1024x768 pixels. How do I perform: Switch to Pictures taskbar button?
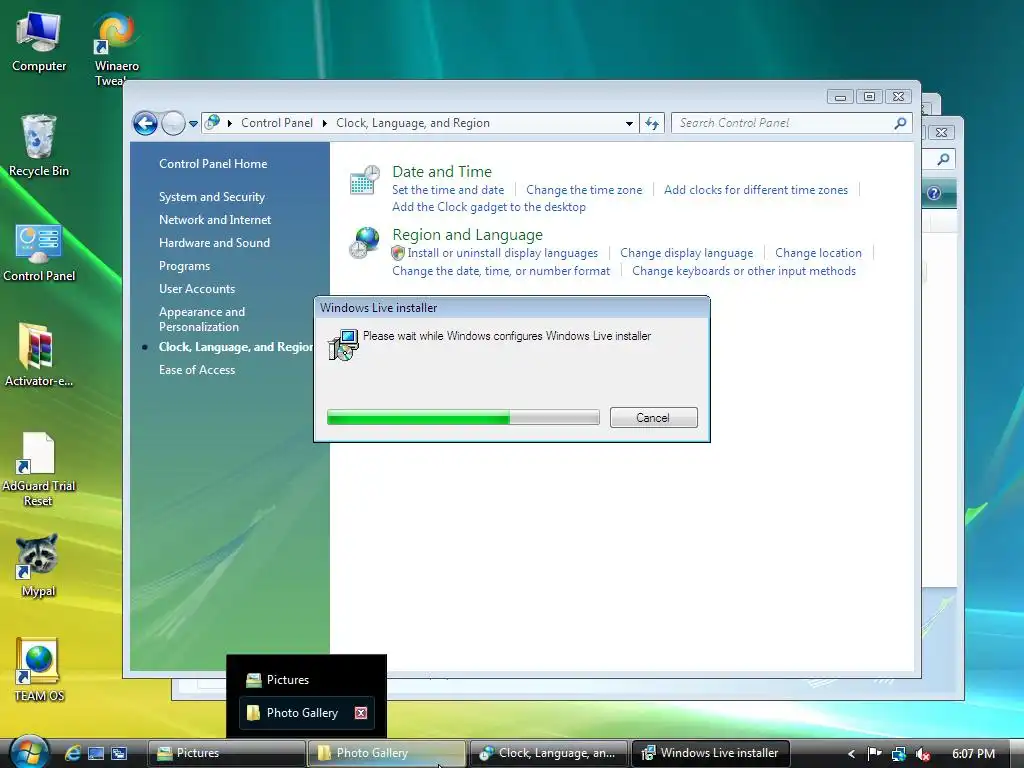point(226,753)
